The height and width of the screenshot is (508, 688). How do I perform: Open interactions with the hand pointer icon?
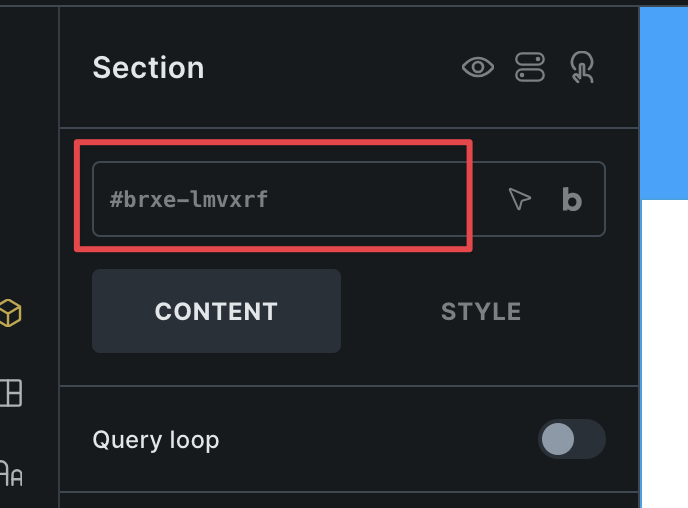point(582,67)
